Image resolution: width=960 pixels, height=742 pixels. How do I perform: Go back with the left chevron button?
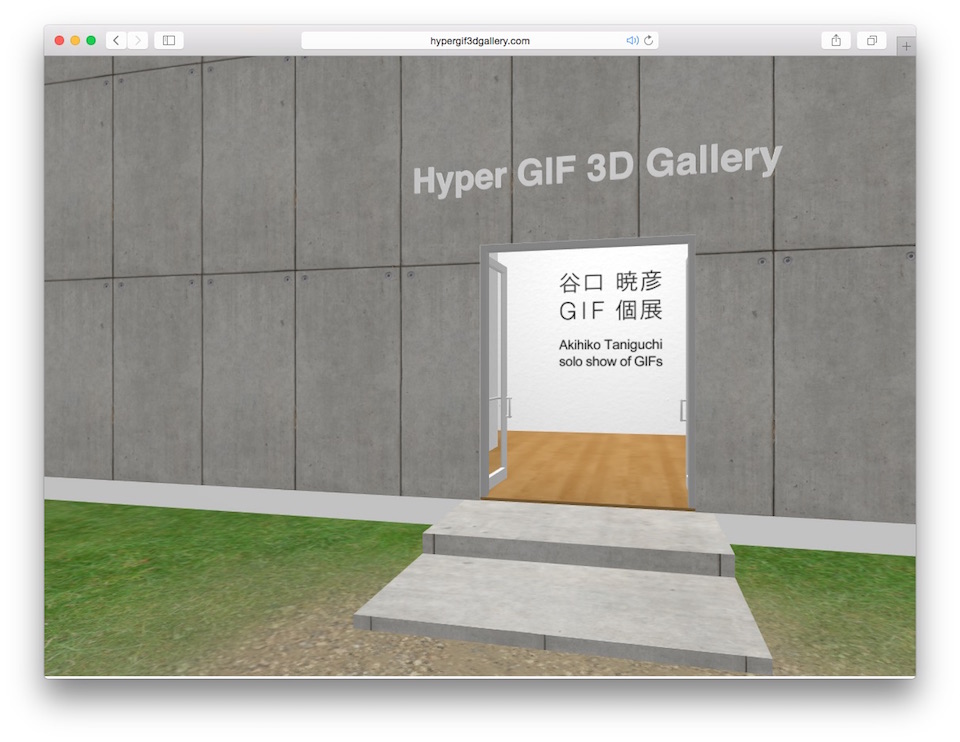[116, 41]
